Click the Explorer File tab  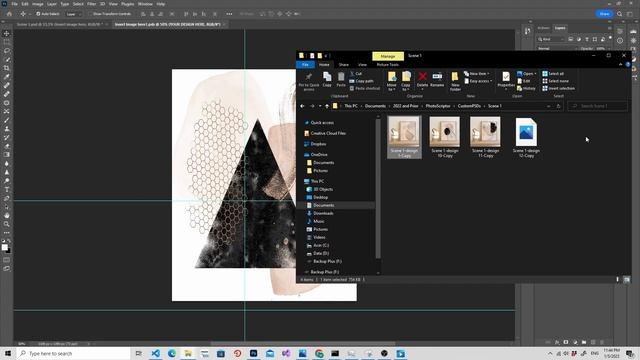point(305,64)
